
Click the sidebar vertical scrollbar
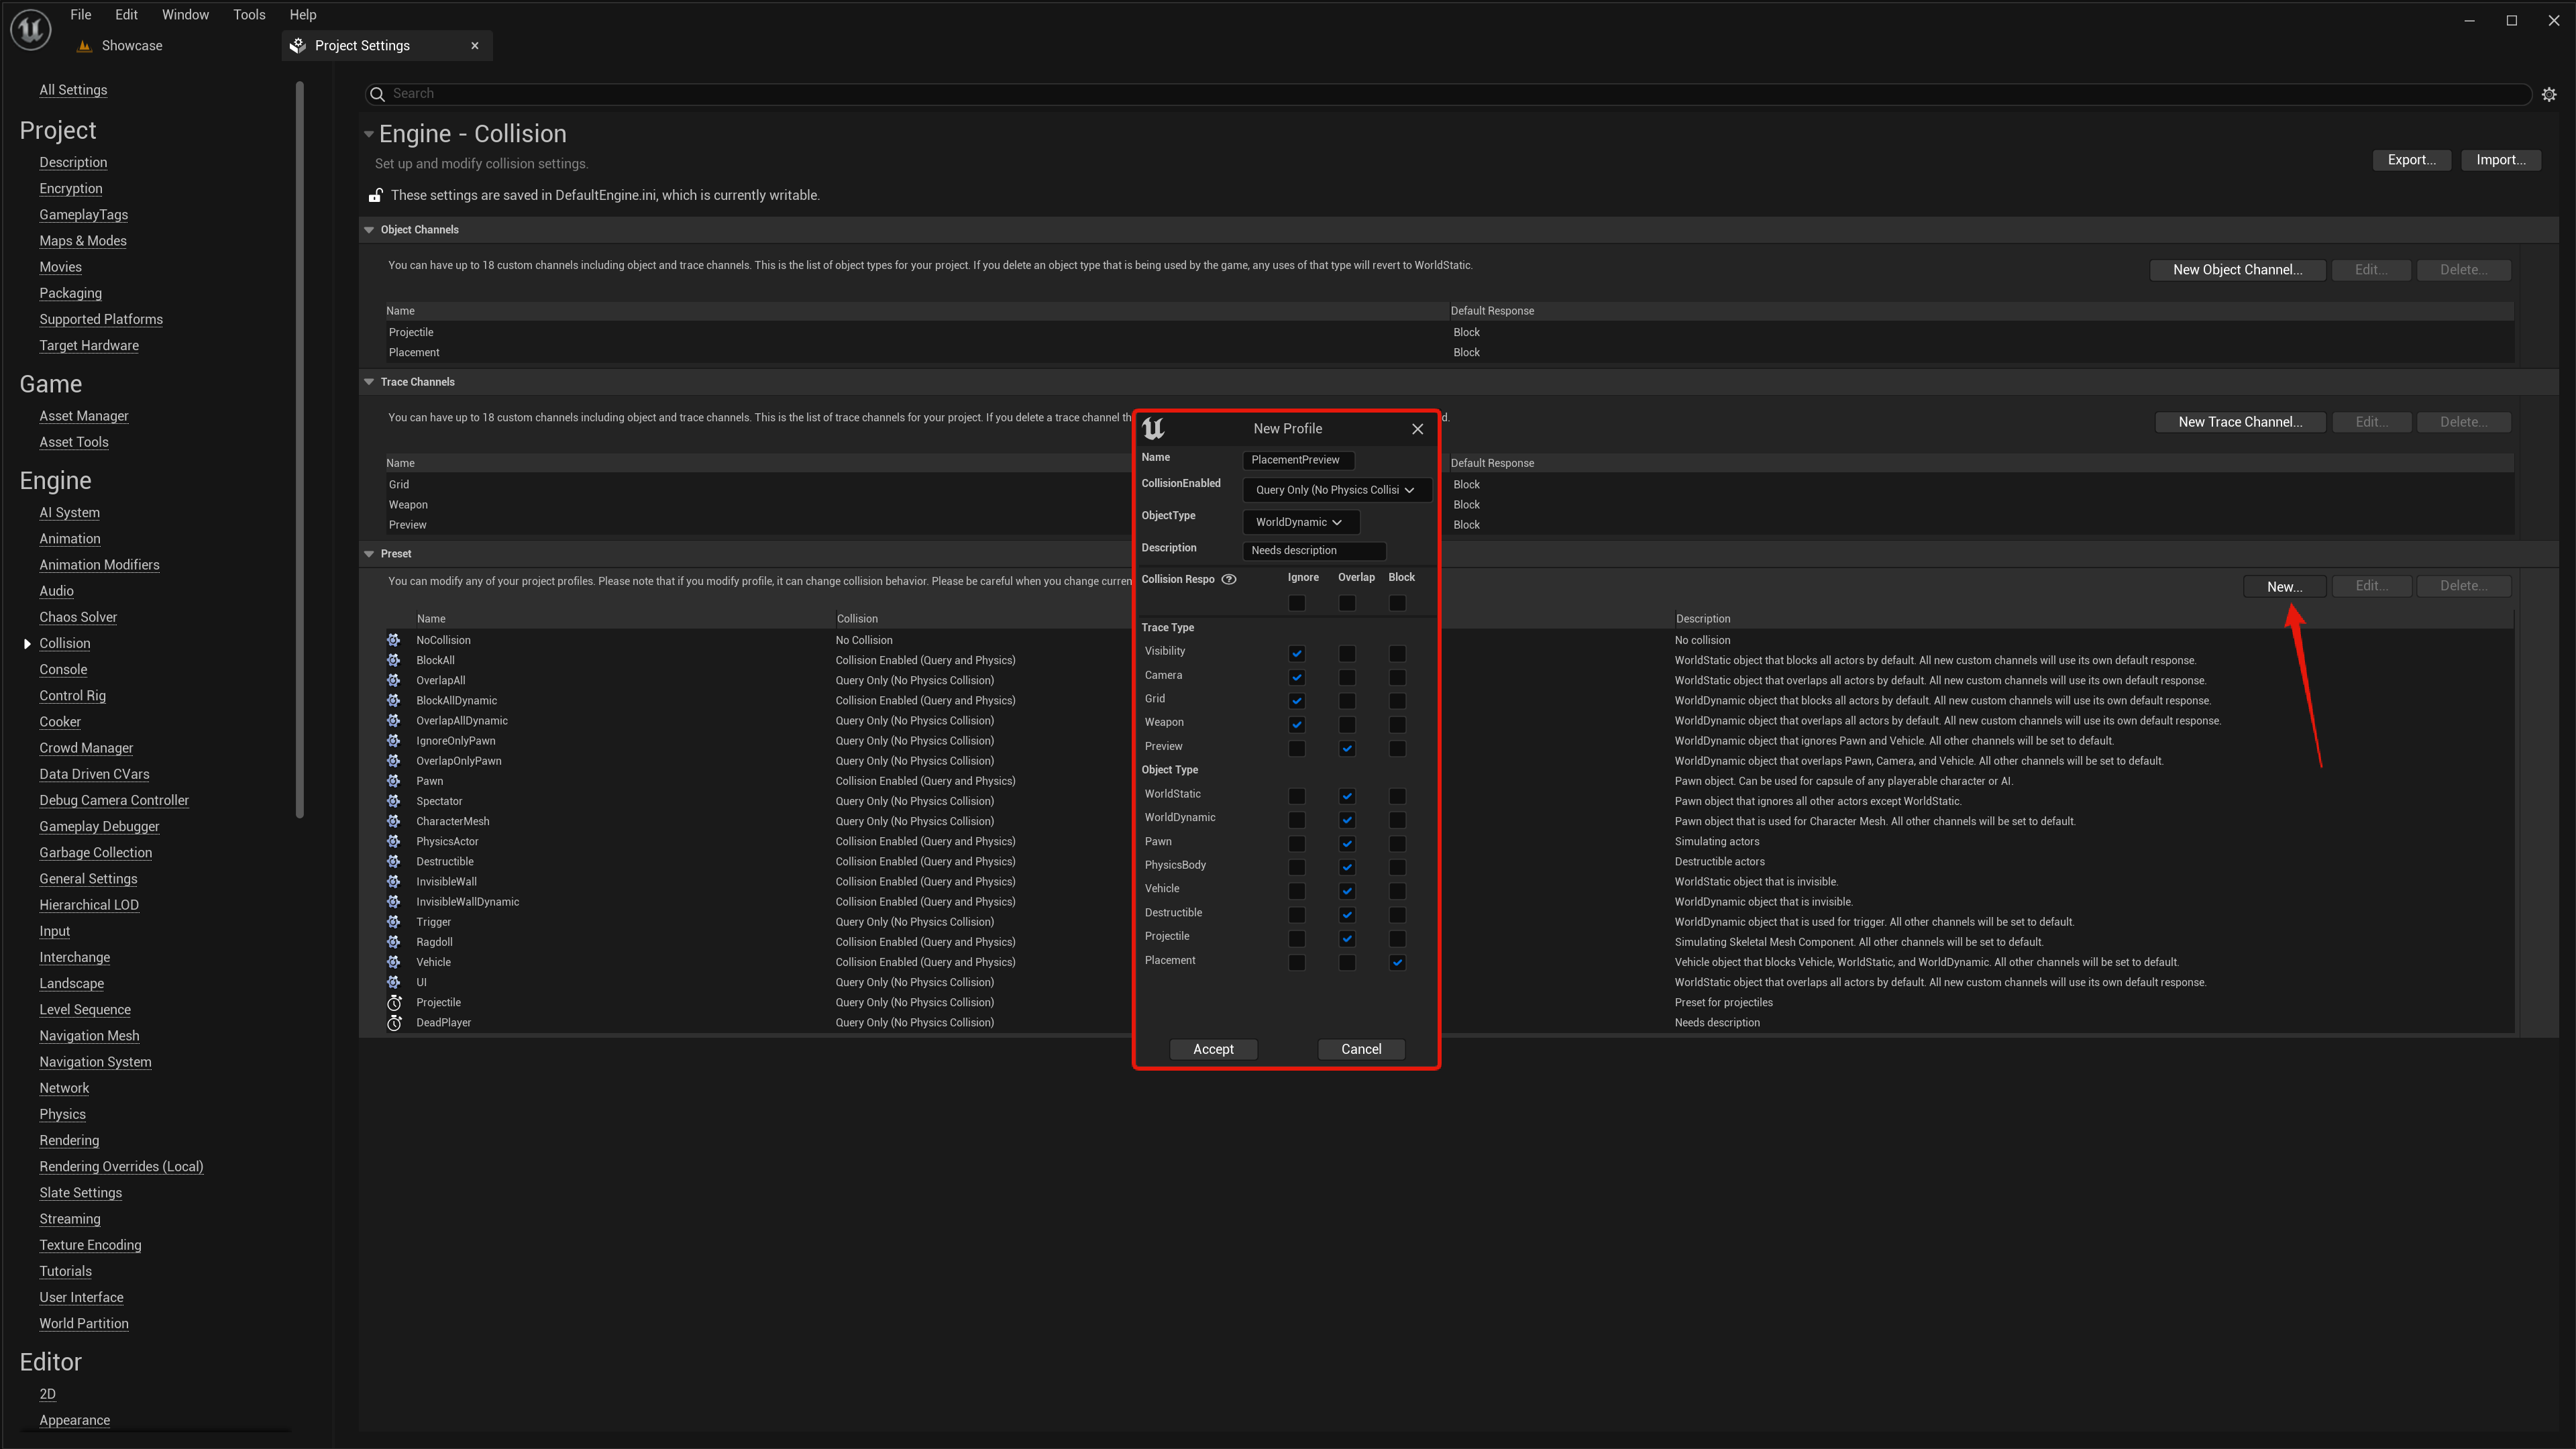click(x=299, y=450)
